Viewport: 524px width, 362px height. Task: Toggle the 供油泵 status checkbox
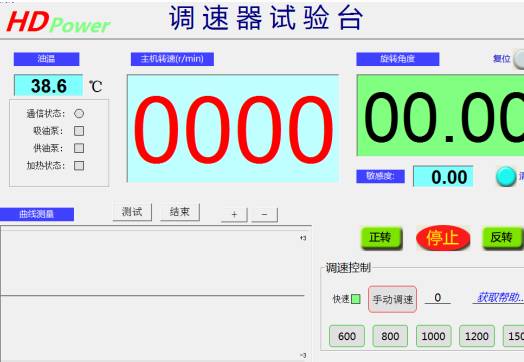79,148
